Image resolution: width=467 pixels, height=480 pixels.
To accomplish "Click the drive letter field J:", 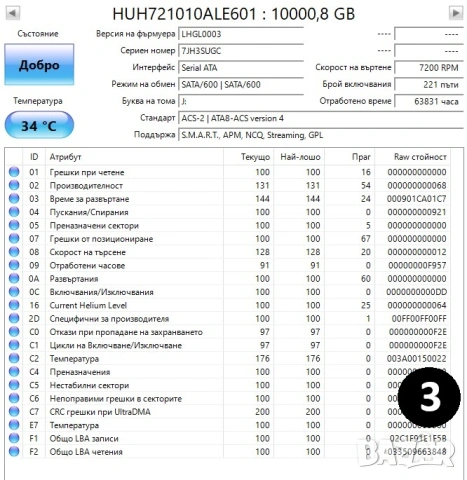I will click(x=241, y=101).
